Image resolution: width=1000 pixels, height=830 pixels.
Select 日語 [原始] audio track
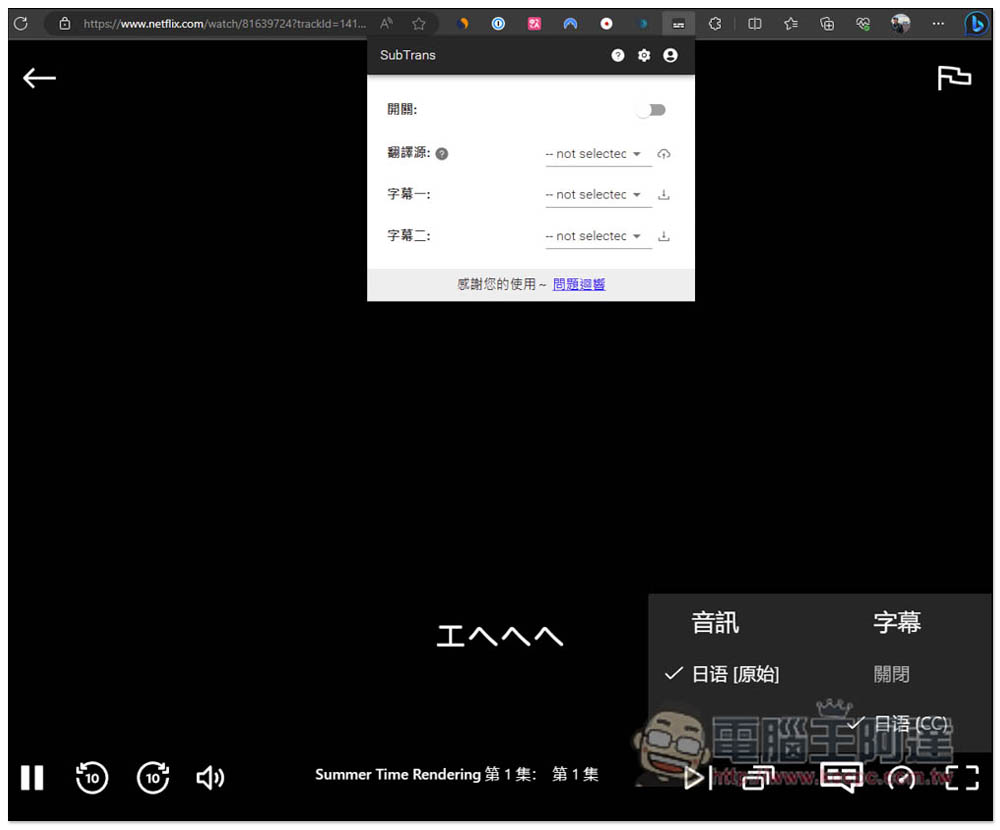[735, 674]
